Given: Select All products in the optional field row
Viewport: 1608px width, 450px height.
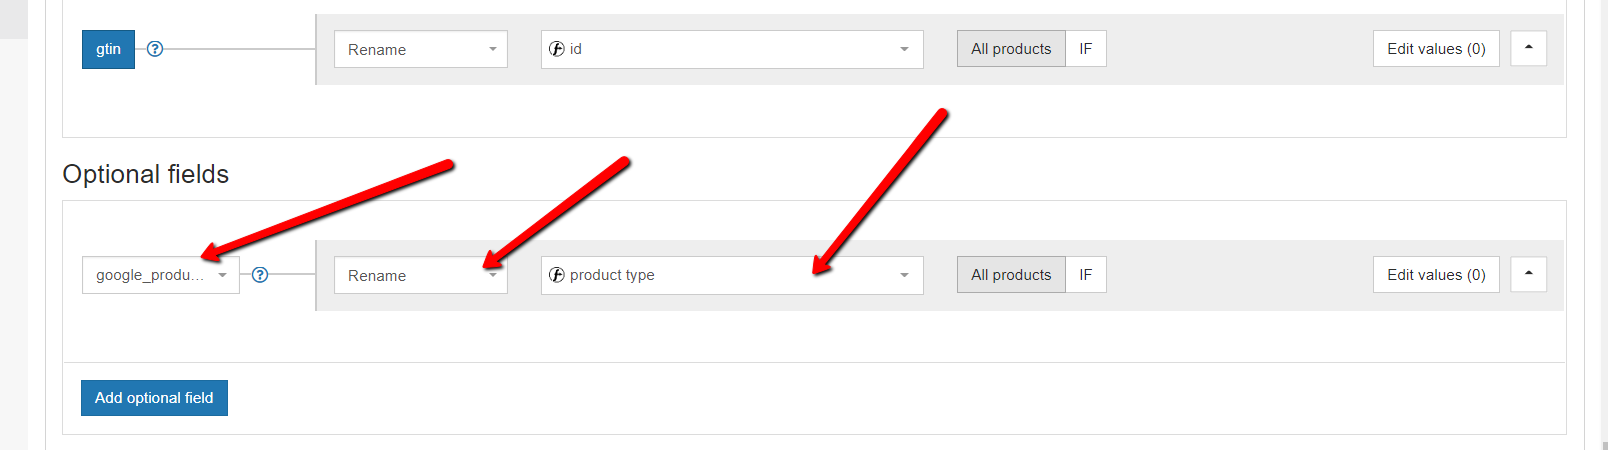Looking at the screenshot, I should click(x=1011, y=275).
